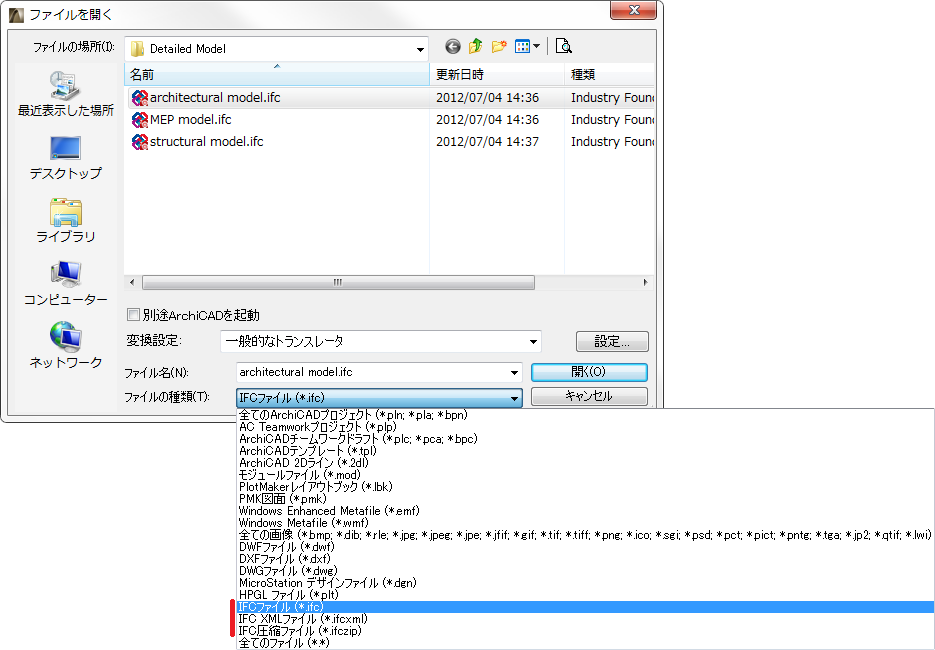Open the preview pane icon

(x=565, y=46)
